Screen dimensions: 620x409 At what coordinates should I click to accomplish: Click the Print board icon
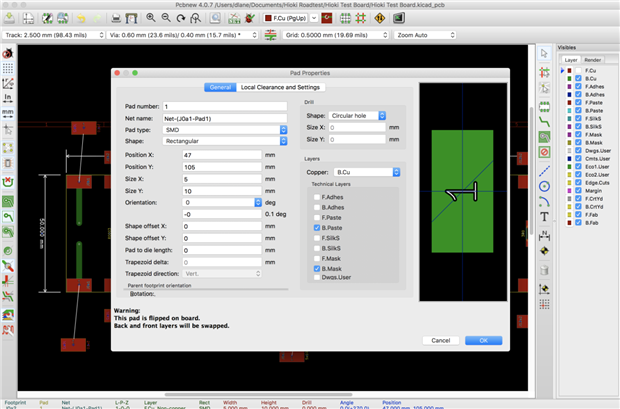pos(118,18)
